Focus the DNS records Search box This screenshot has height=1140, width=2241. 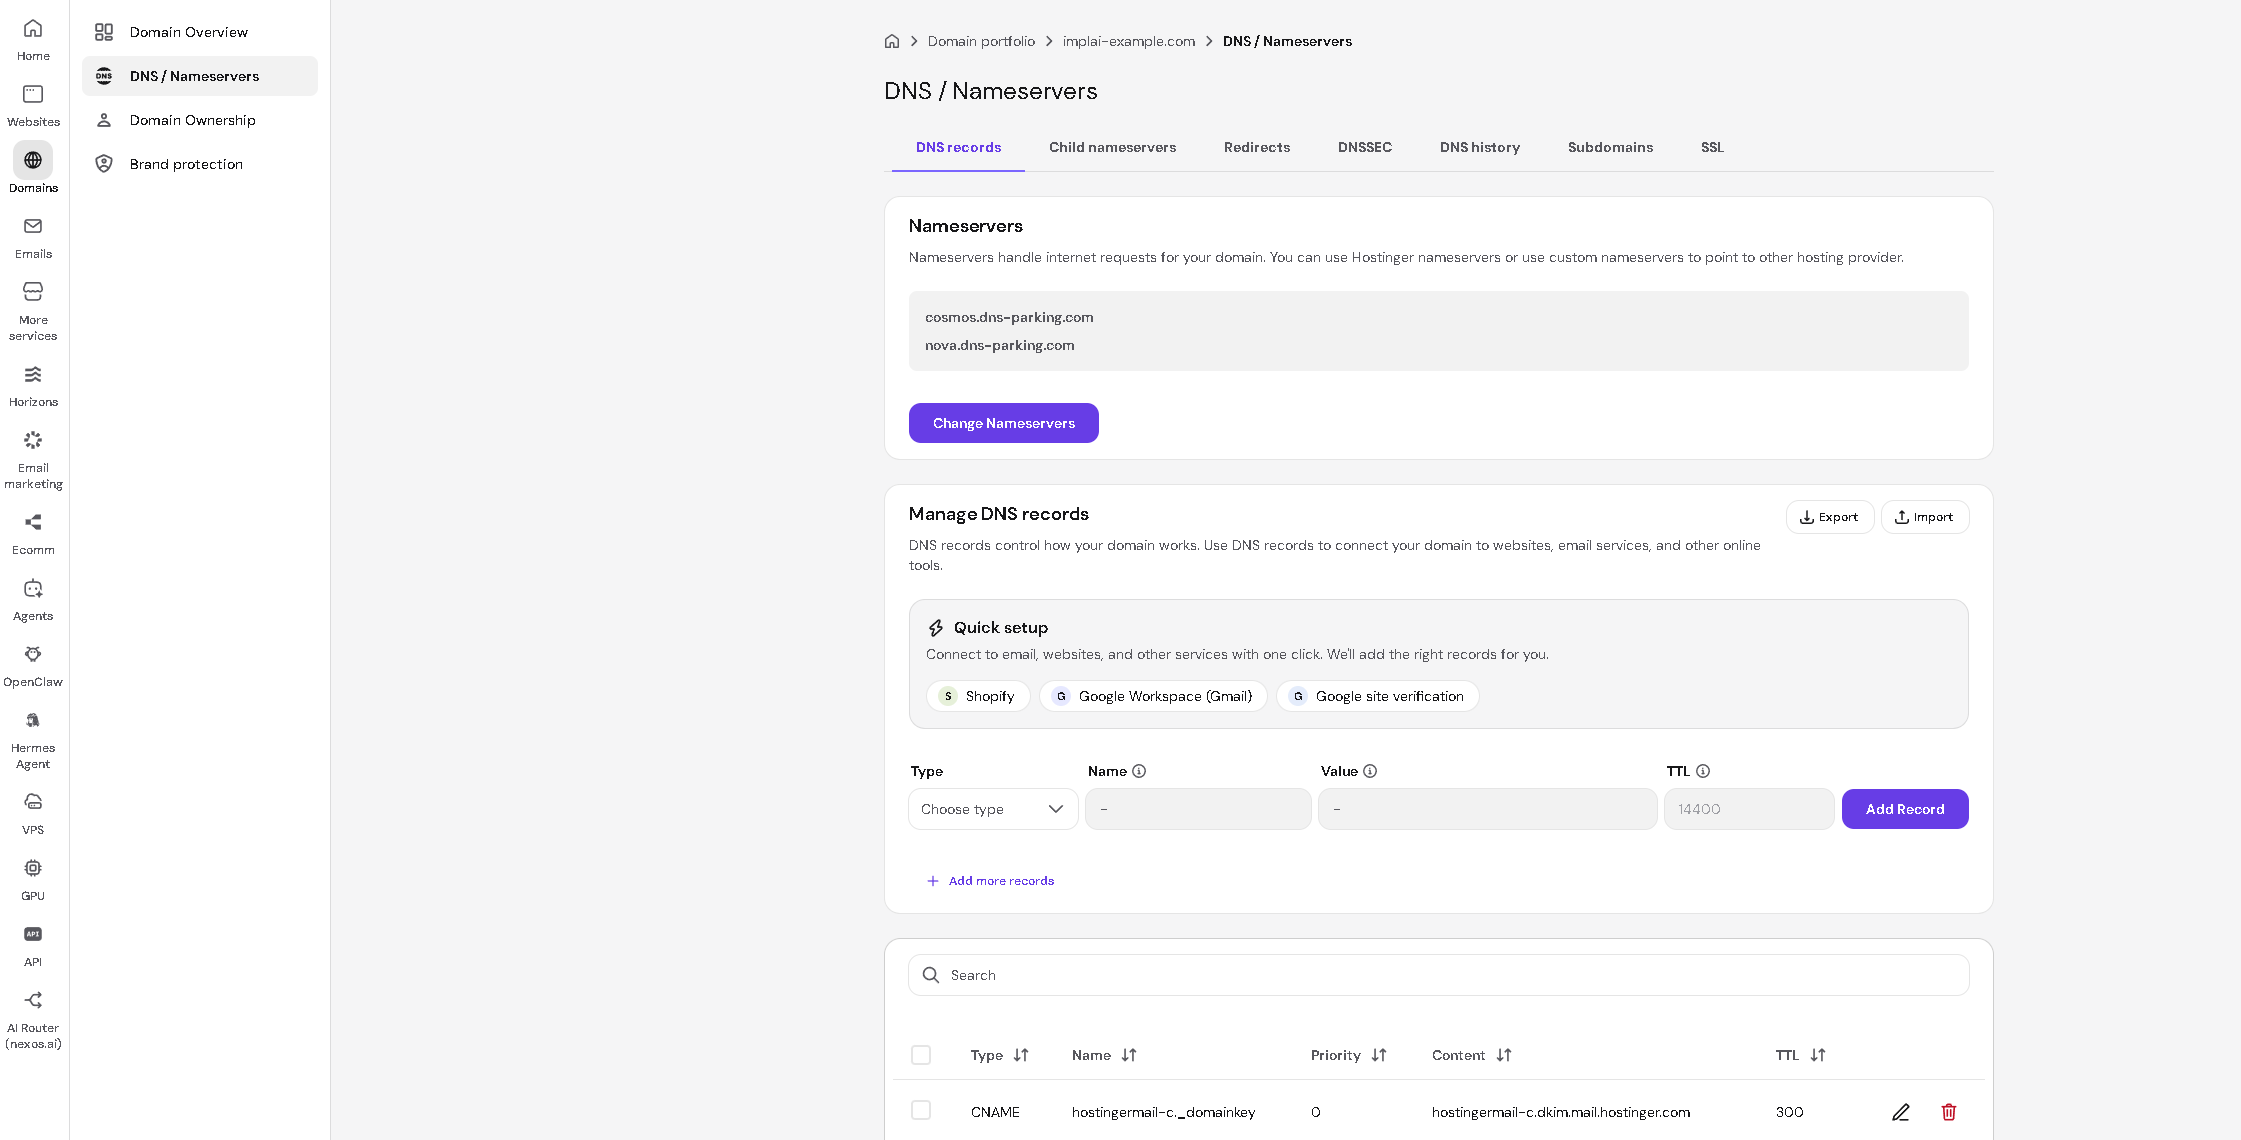(1439, 975)
